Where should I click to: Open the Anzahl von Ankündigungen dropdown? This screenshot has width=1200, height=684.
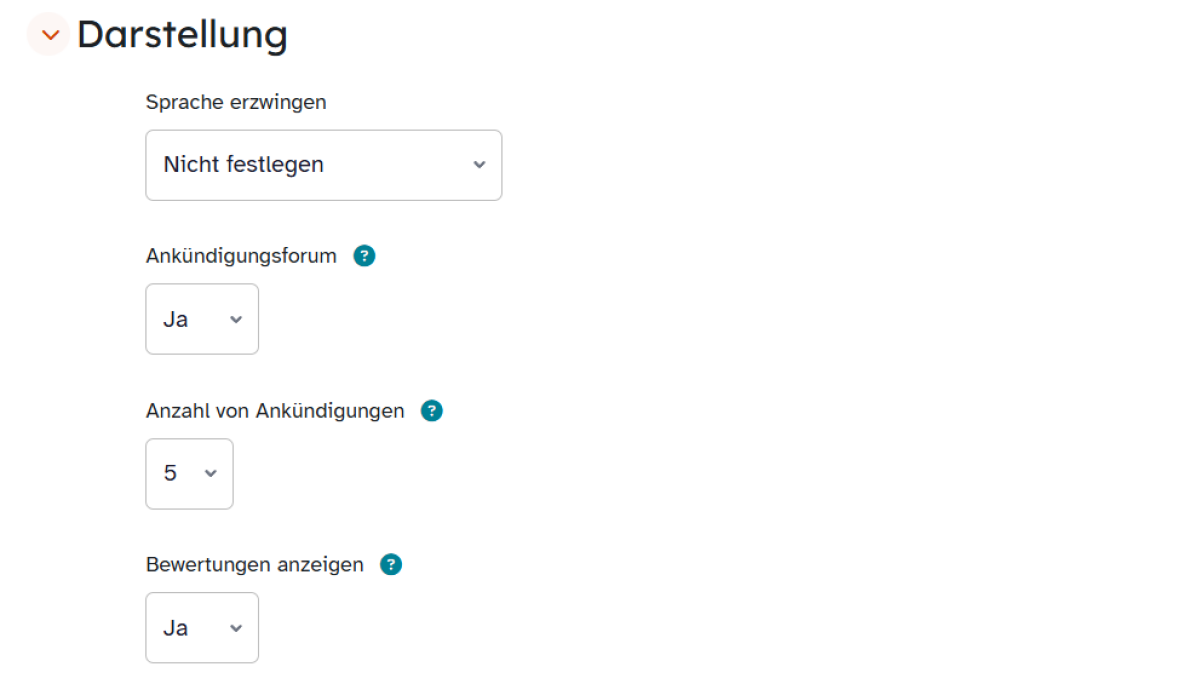190,474
